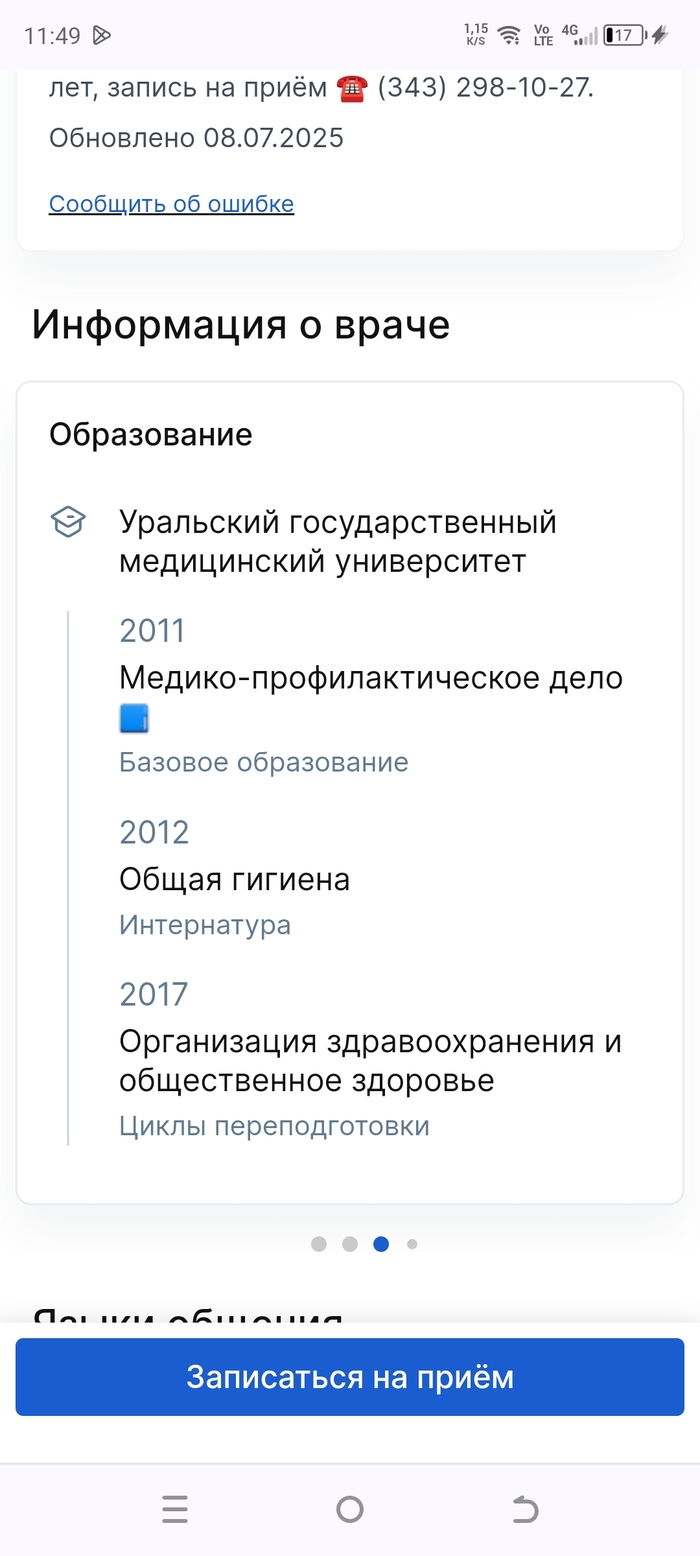
Task: Tap the red telephone icon
Action: click(352, 88)
